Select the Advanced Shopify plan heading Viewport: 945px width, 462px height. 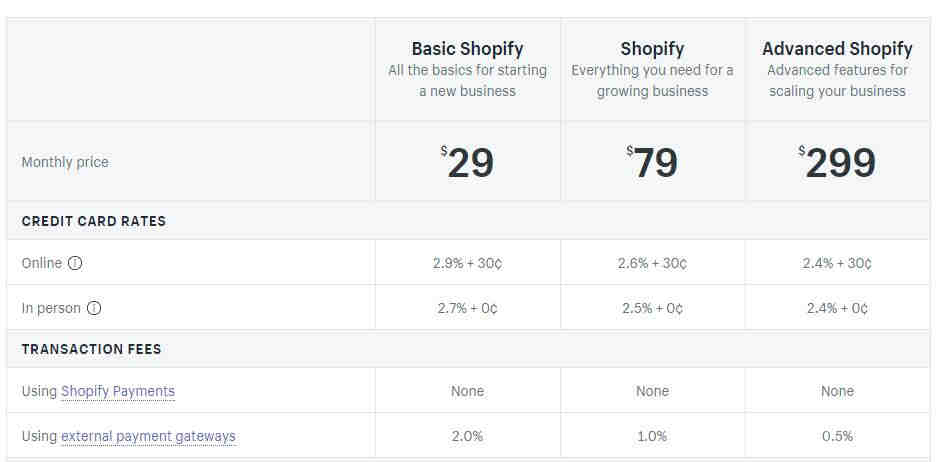point(837,49)
